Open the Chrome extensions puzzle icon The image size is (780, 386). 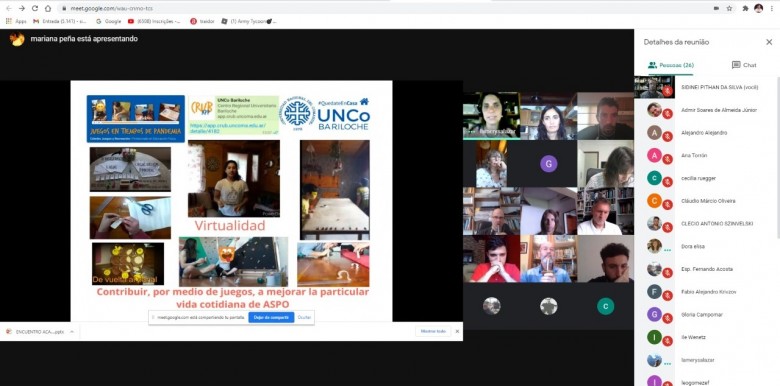pyautogui.click(x=745, y=8)
